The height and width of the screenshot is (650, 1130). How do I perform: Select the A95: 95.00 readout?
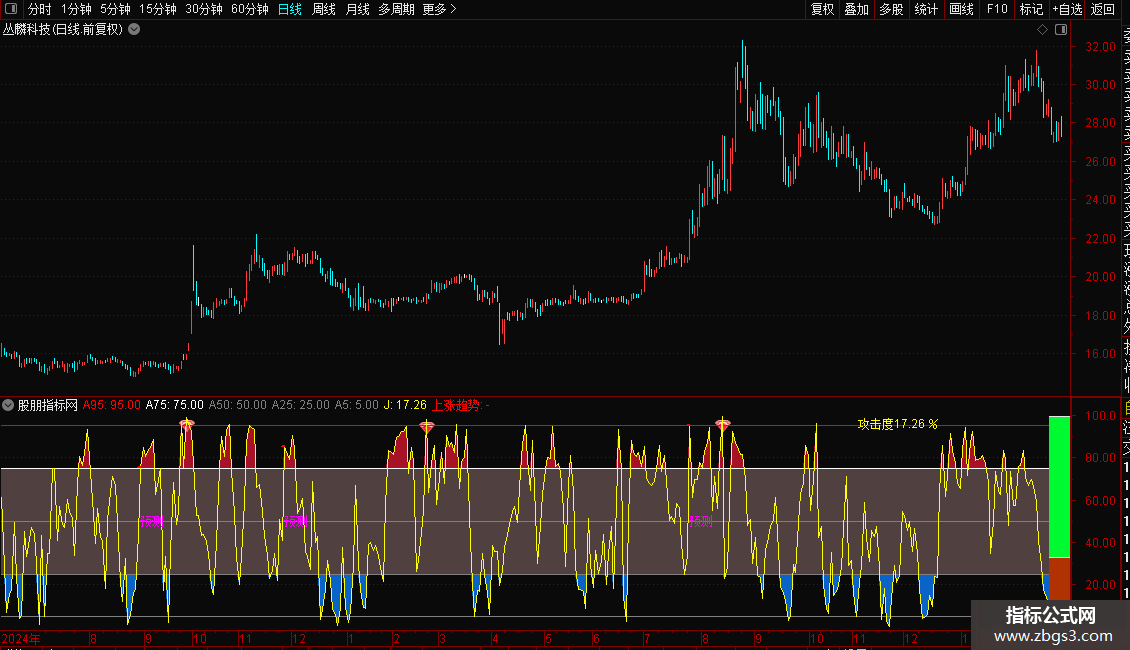[x=112, y=405]
